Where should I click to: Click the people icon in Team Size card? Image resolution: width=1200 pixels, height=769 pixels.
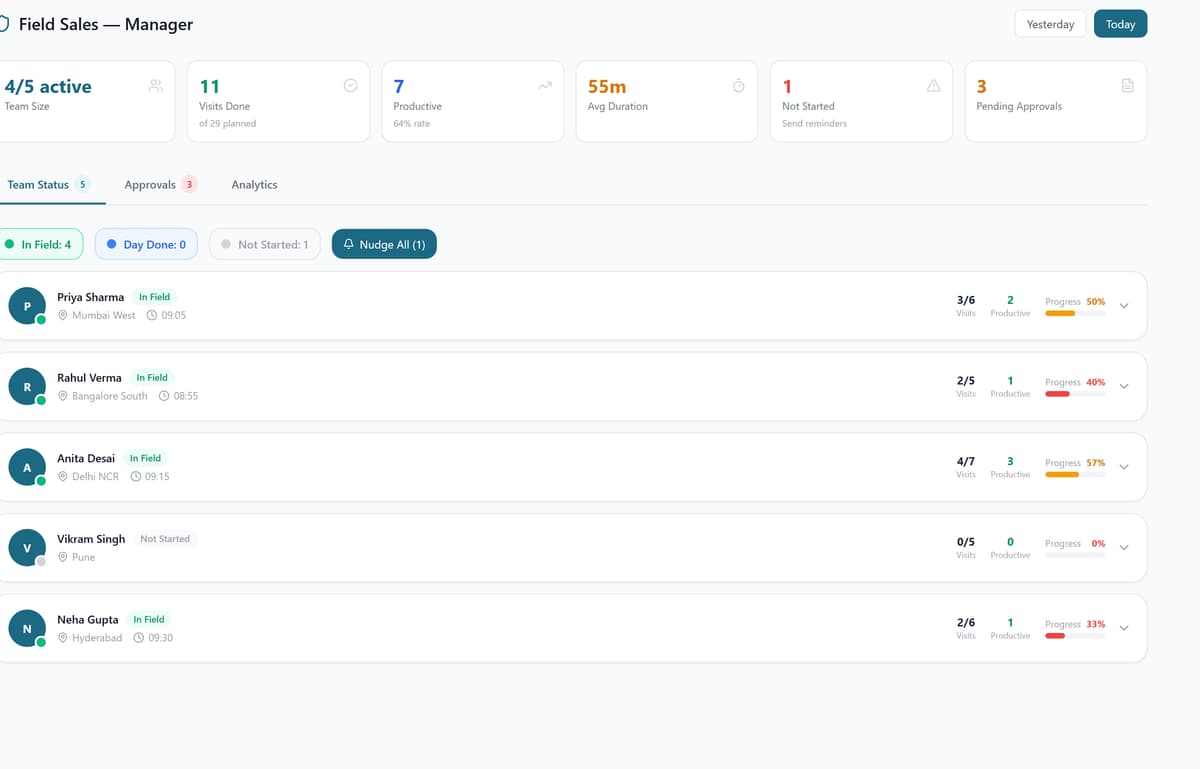tap(155, 86)
